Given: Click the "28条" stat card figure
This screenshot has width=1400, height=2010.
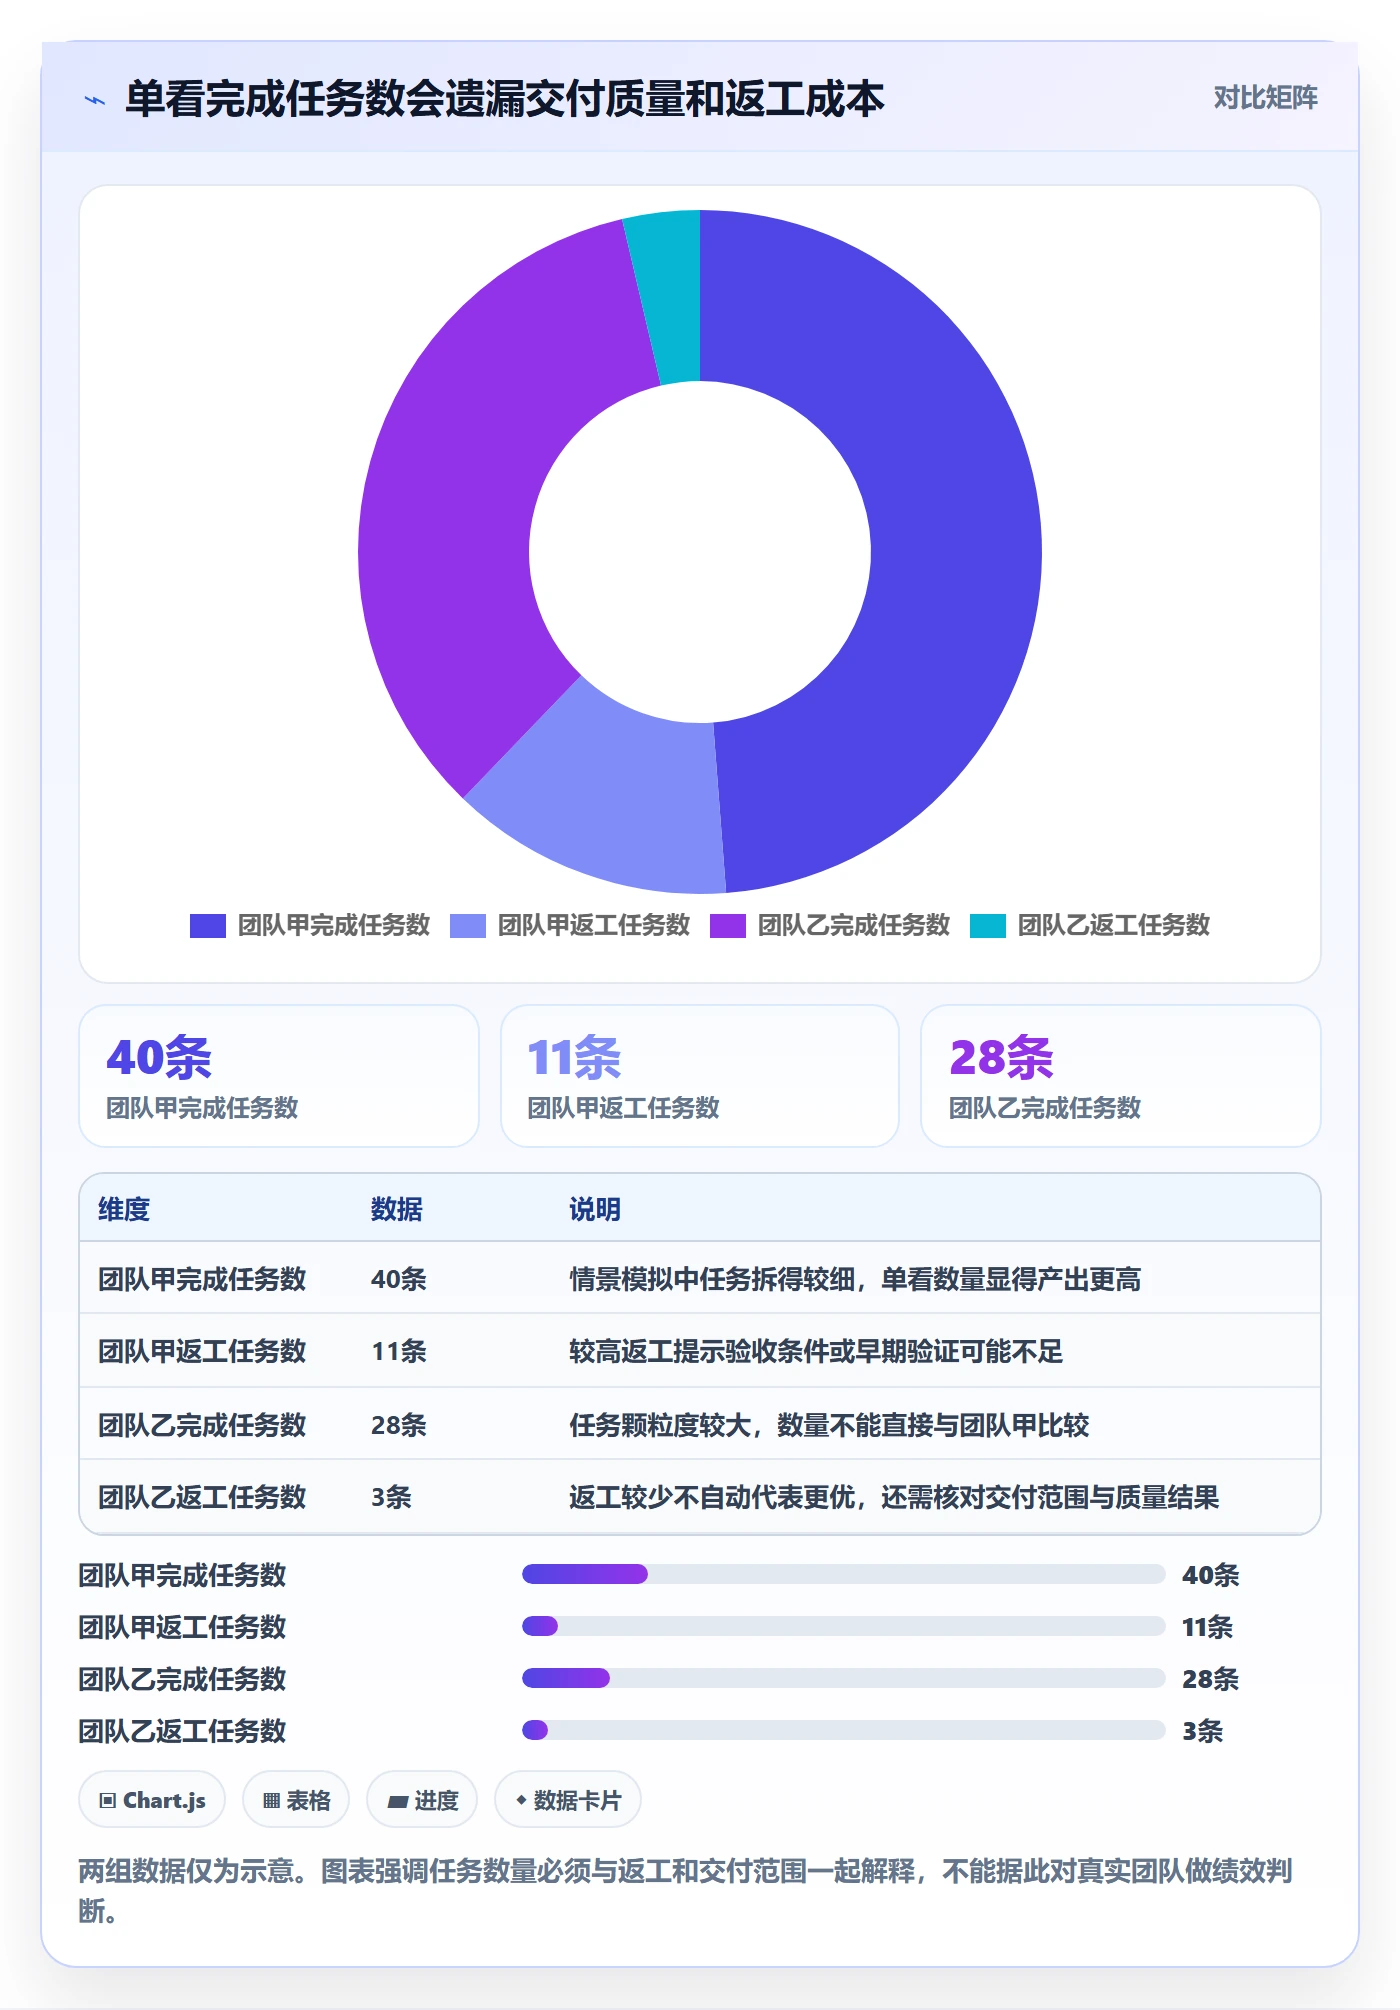Looking at the screenshot, I should click(x=1001, y=1057).
